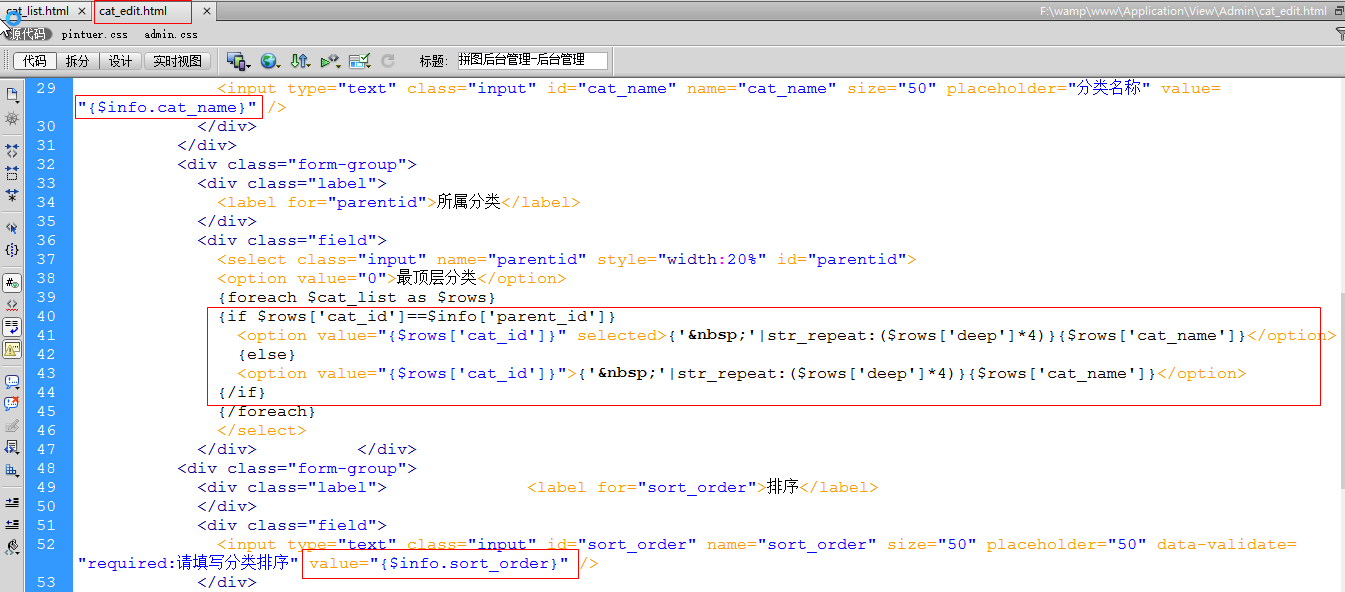
Task: Open the pintuer.css related file
Action: (x=94, y=34)
